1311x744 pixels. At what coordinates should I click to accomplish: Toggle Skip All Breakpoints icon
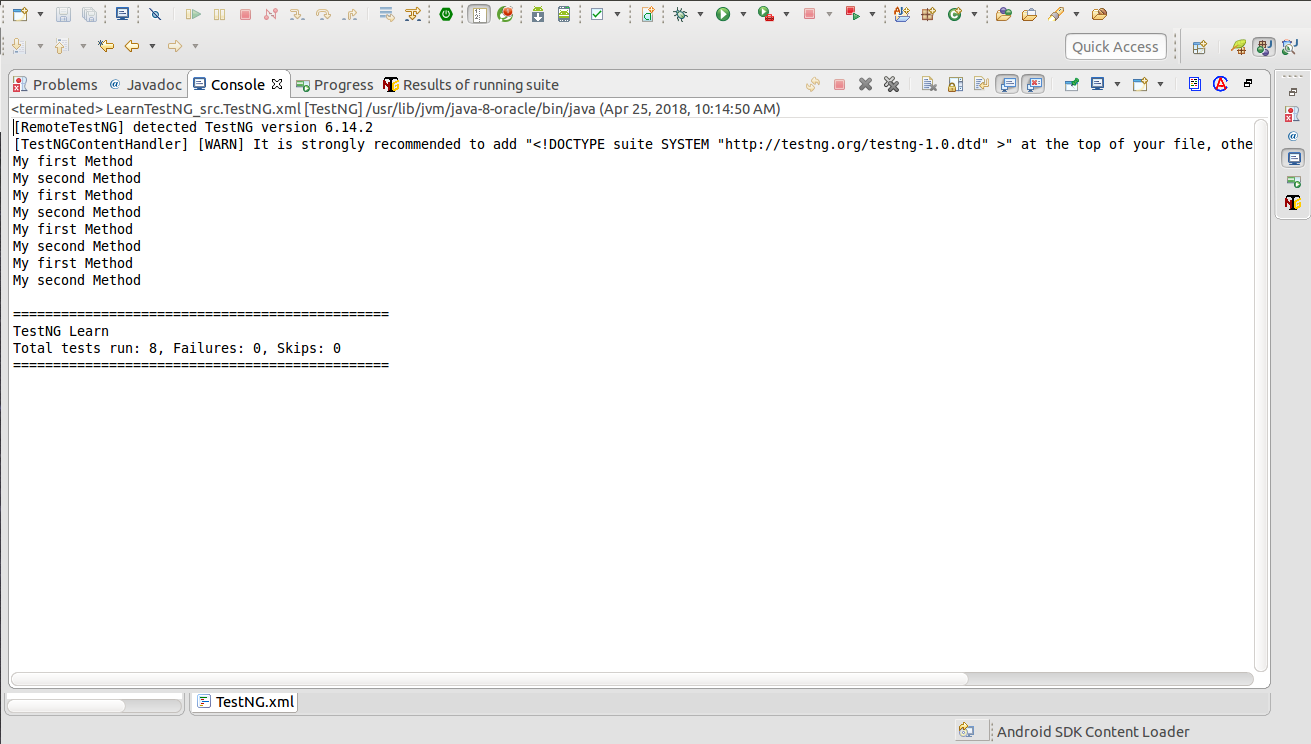point(155,14)
